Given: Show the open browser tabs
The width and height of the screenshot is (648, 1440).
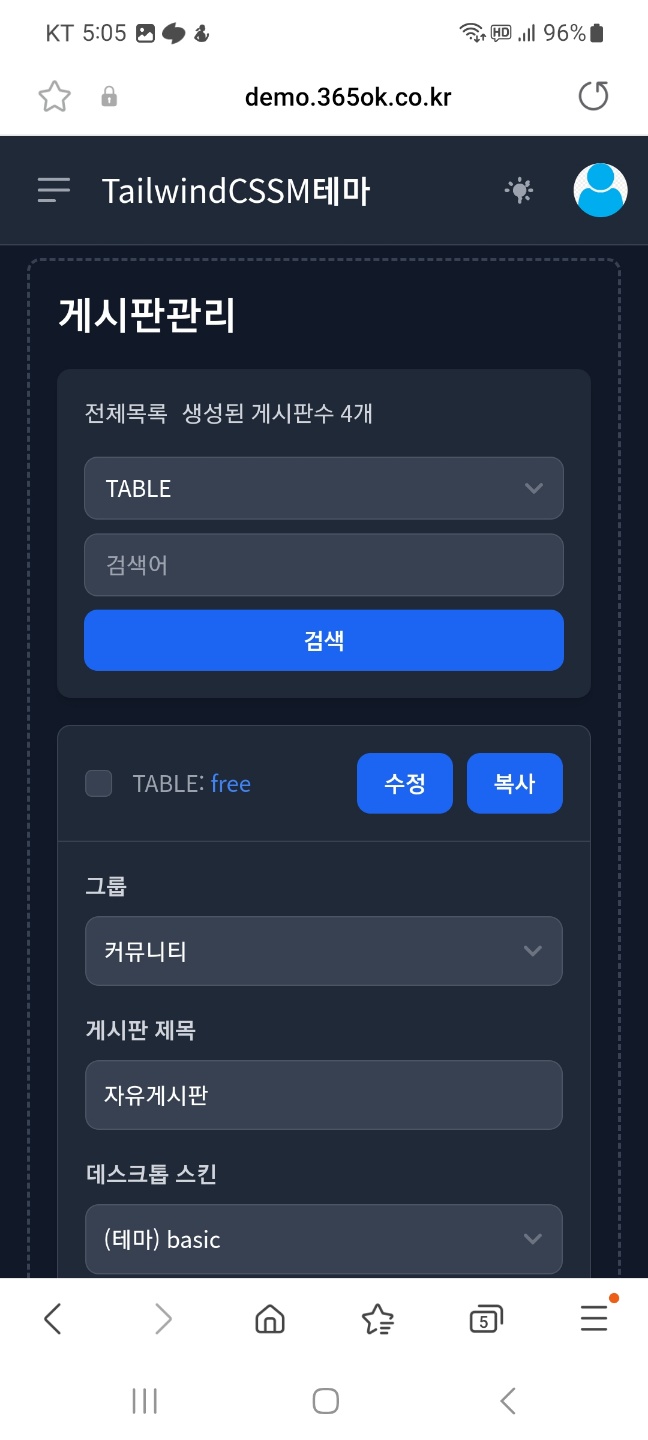Looking at the screenshot, I should (x=485, y=1320).
